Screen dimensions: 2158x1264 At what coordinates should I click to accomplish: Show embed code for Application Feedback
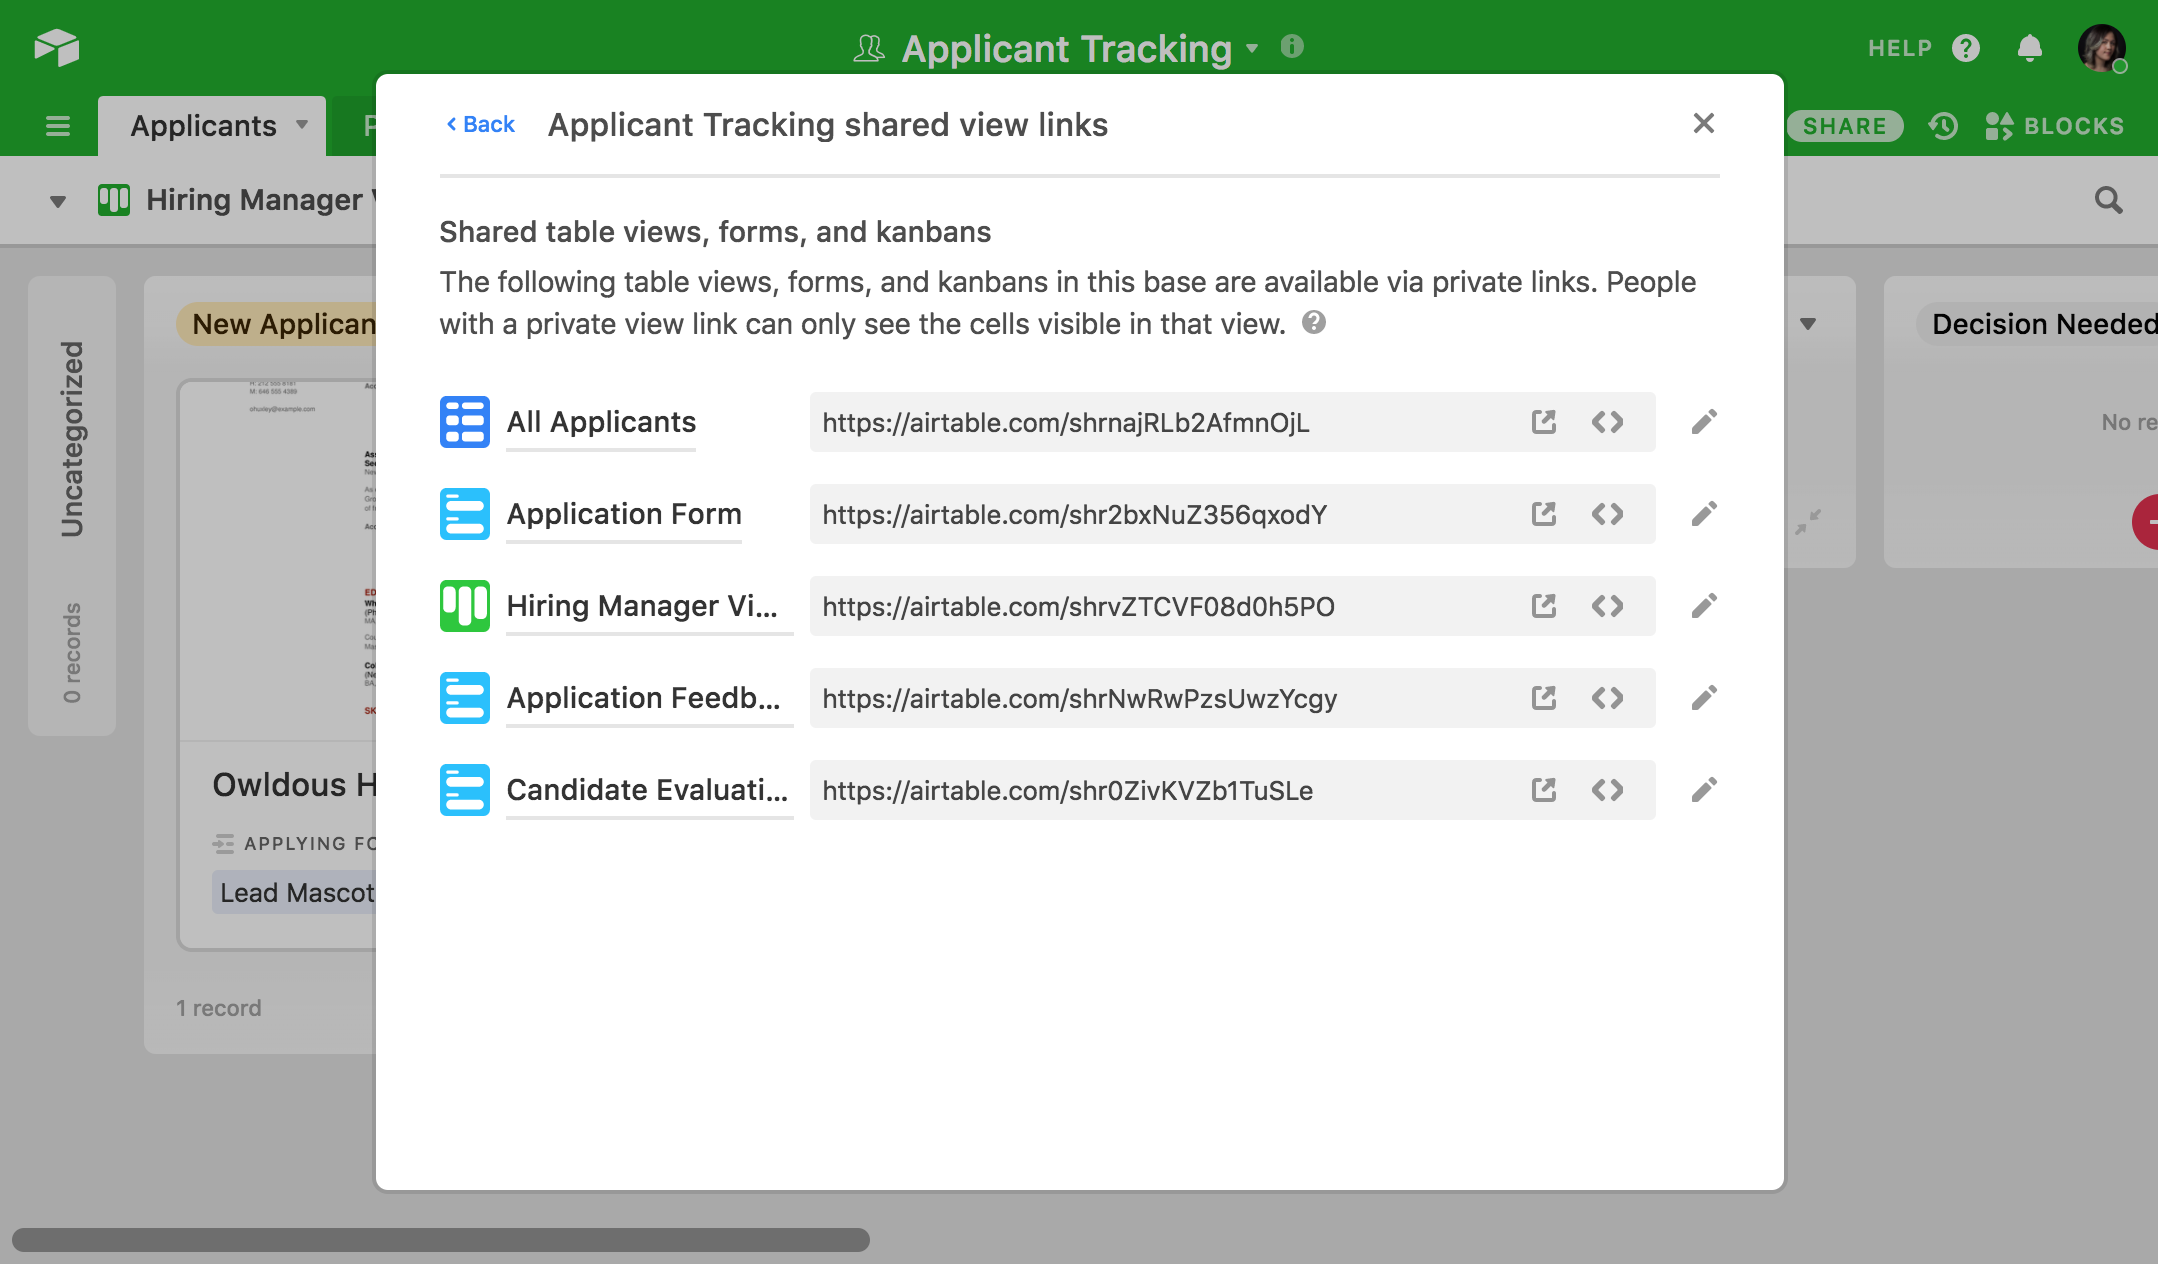[x=1607, y=698]
